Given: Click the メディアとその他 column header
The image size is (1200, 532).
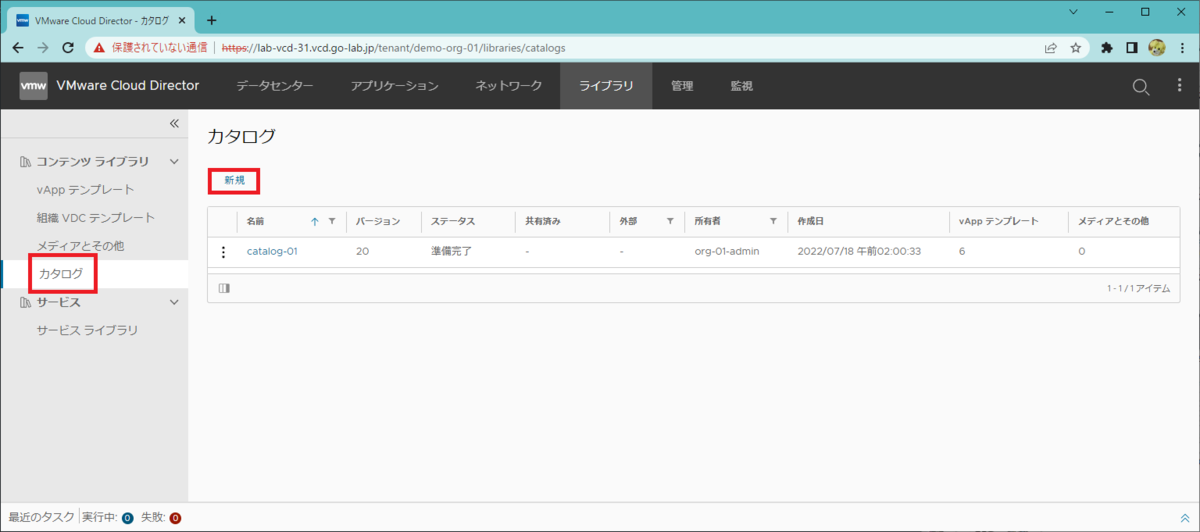Looking at the screenshot, I should (x=1113, y=221).
